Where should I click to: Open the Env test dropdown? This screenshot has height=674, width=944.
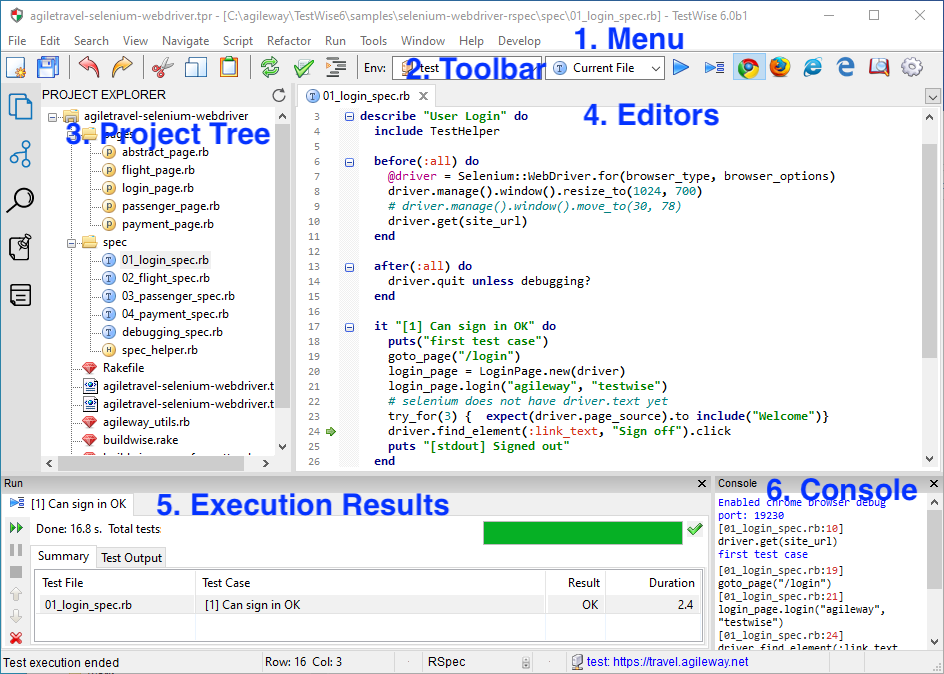coord(467,68)
